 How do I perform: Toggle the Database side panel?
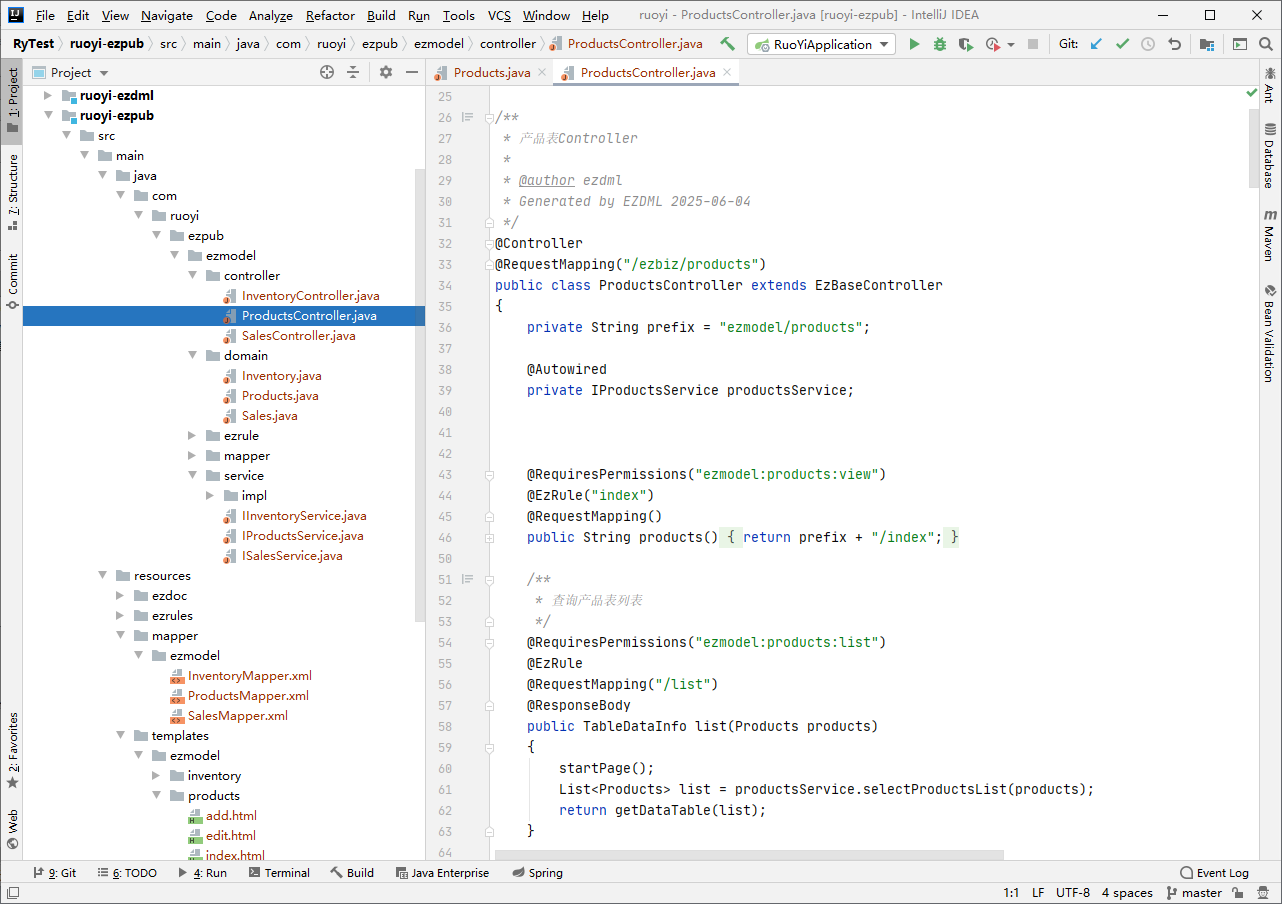[x=1269, y=155]
